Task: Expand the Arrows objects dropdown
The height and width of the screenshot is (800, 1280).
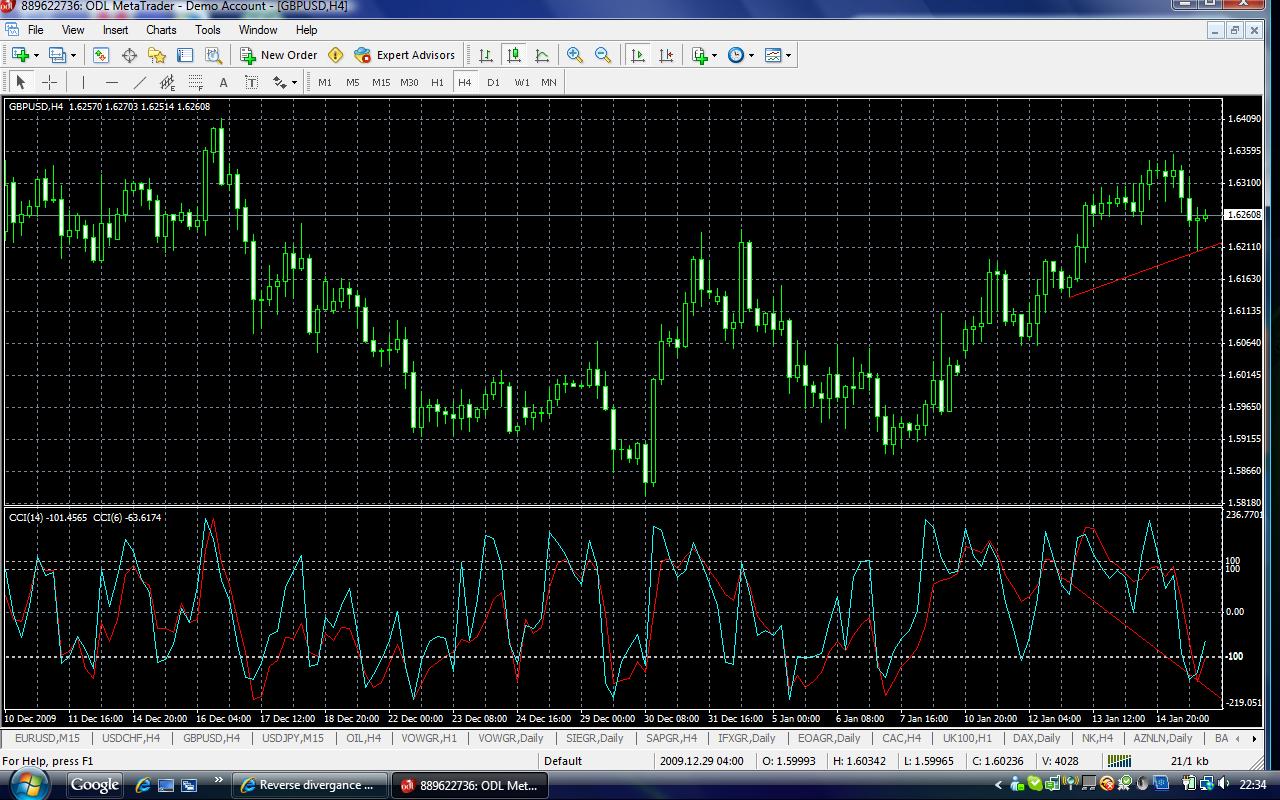Action: pyautogui.click(x=293, y=82)
